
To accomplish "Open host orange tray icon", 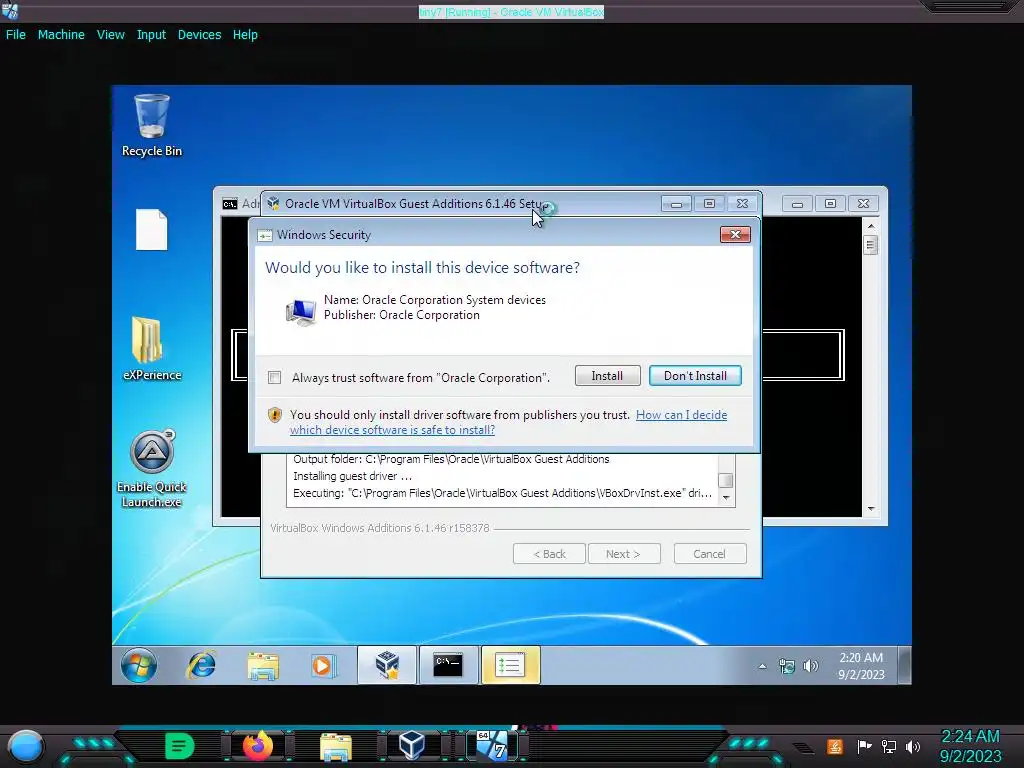I will pos(835,746).
